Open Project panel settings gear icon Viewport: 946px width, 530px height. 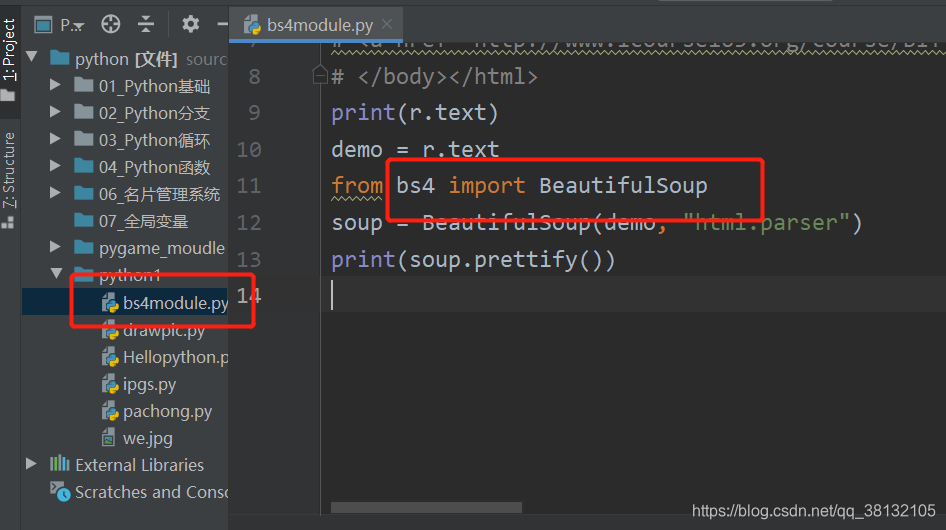pyautogui.click(x=191, y=24)
